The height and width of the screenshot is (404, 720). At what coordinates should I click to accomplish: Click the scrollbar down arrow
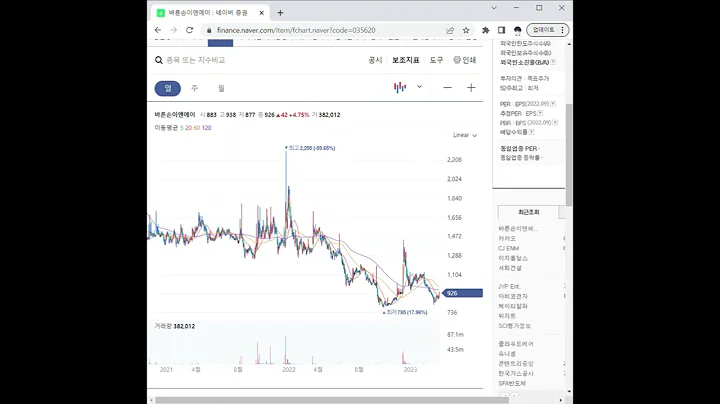coord(569,392)
